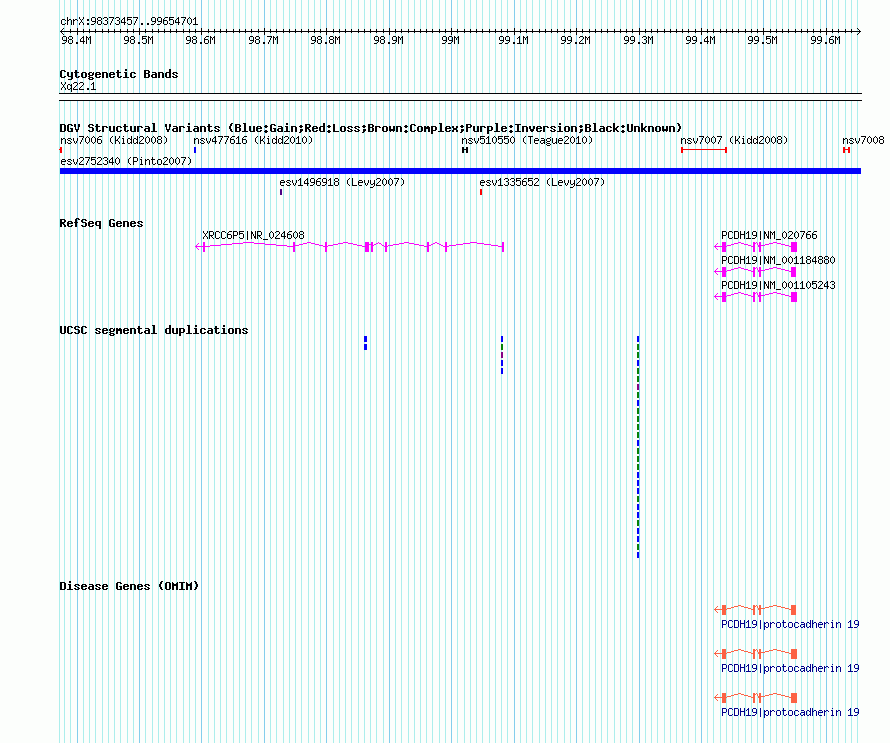Viewport: 890px width, 743px height.
Task: Open the topmost PCDH19|protocadherin 19 OMIM link
Action: (790, 624)
